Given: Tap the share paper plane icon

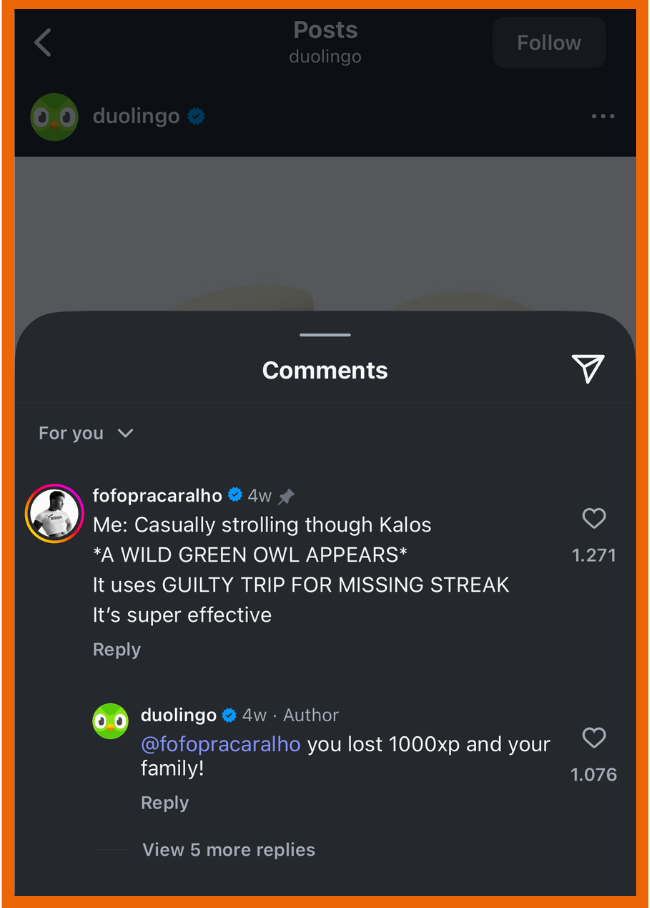Looking at the screenshot, I should coord(588,369).
